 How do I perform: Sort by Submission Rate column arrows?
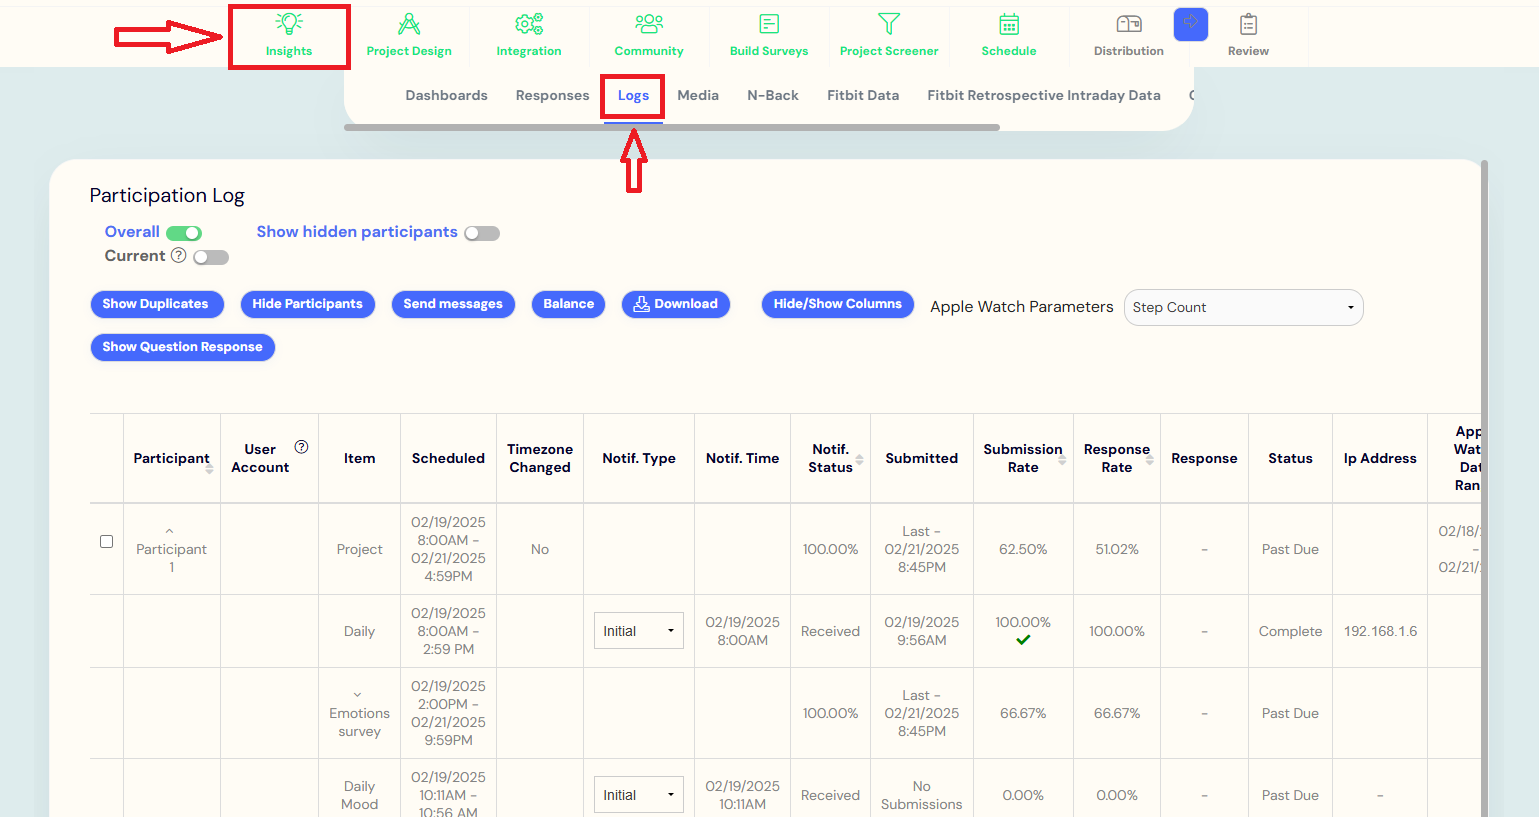[1062, 459]
